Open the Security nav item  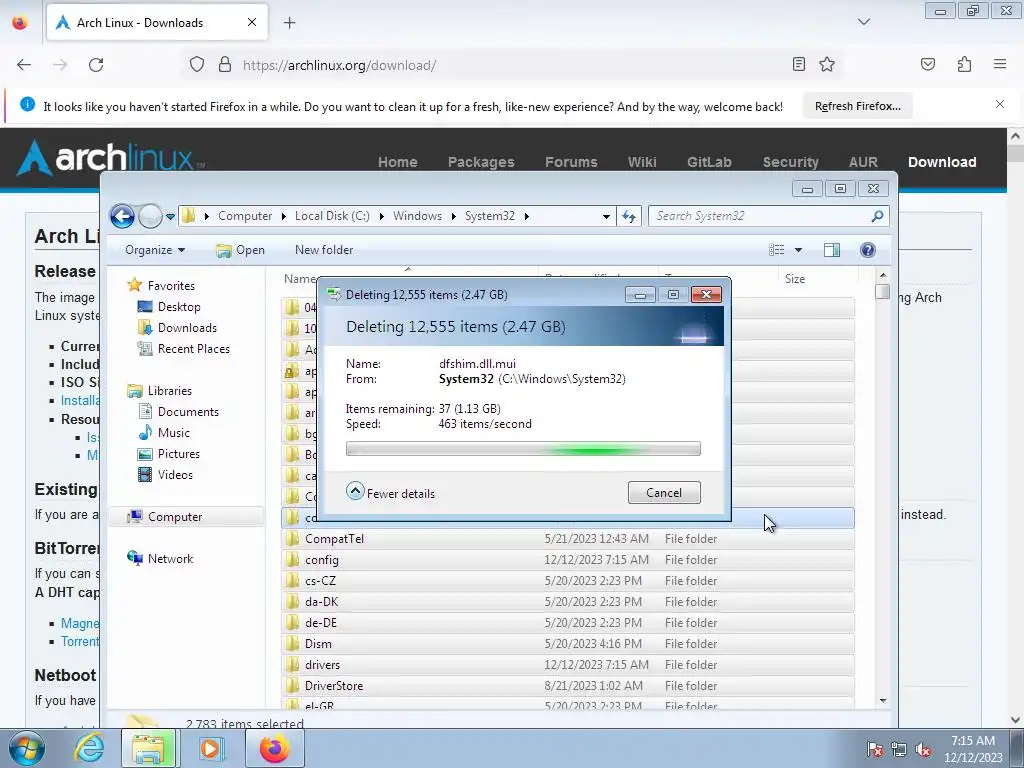[790, 162]
